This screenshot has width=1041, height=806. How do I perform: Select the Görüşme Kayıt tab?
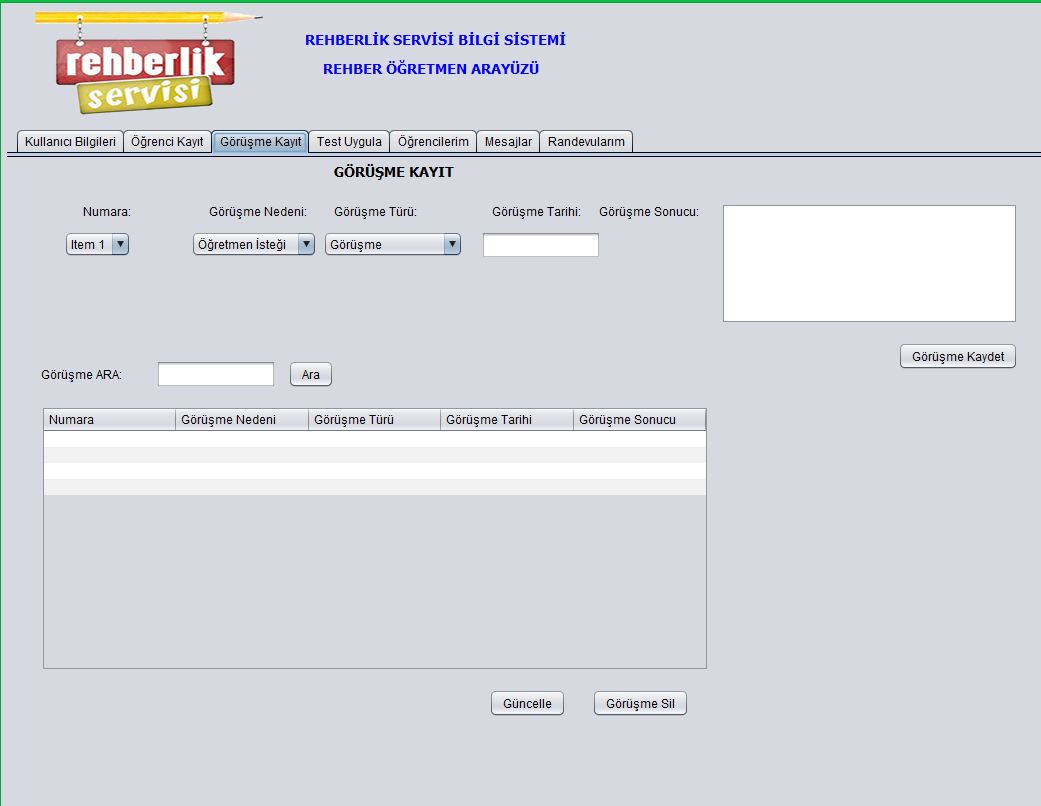260,142
